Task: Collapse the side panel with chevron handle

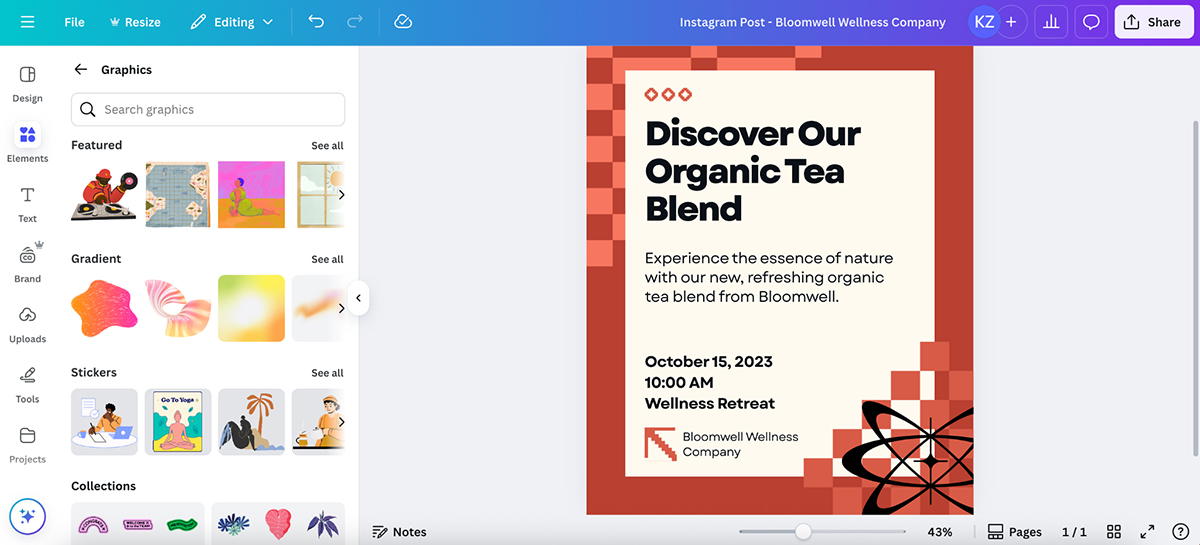Action: pyautogui.click(x=358, y=298)
